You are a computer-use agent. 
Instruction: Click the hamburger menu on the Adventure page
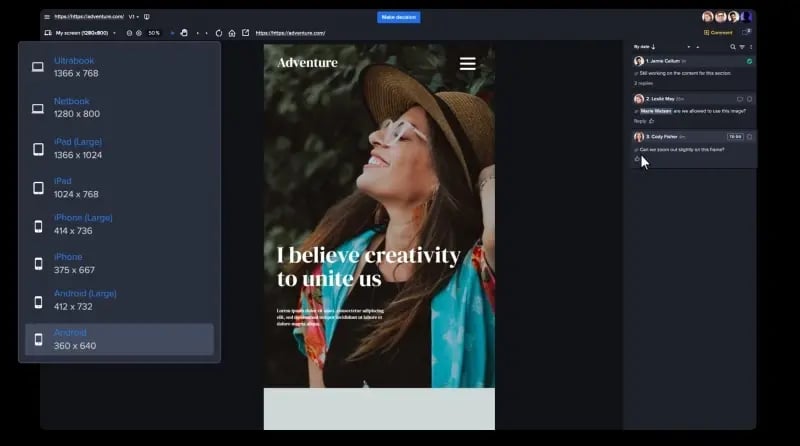coord(467,64)
